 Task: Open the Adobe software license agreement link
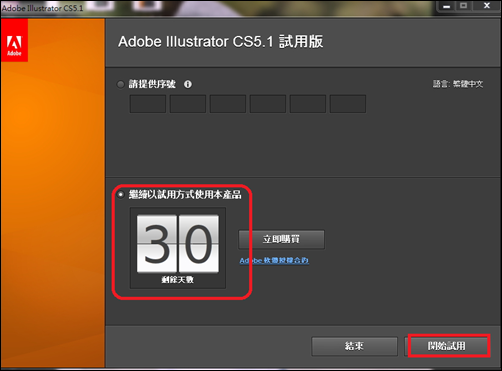pos(274,260)
